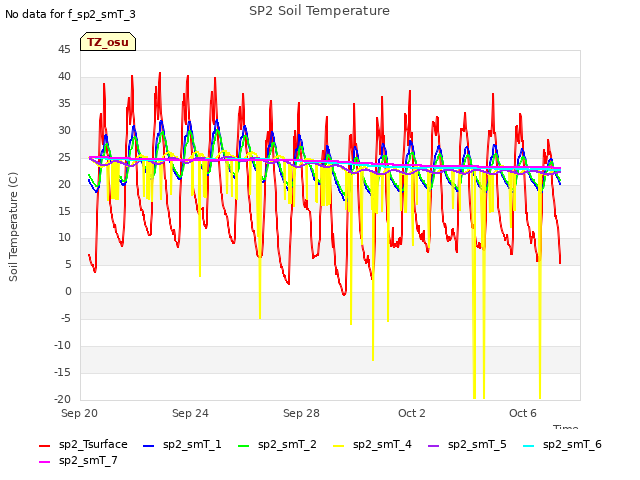This screenshot has height=480, width=640.
Task: Toggle sp2_Tsurface series in legend
Action: pyautogui.click(x=83, y=444)
